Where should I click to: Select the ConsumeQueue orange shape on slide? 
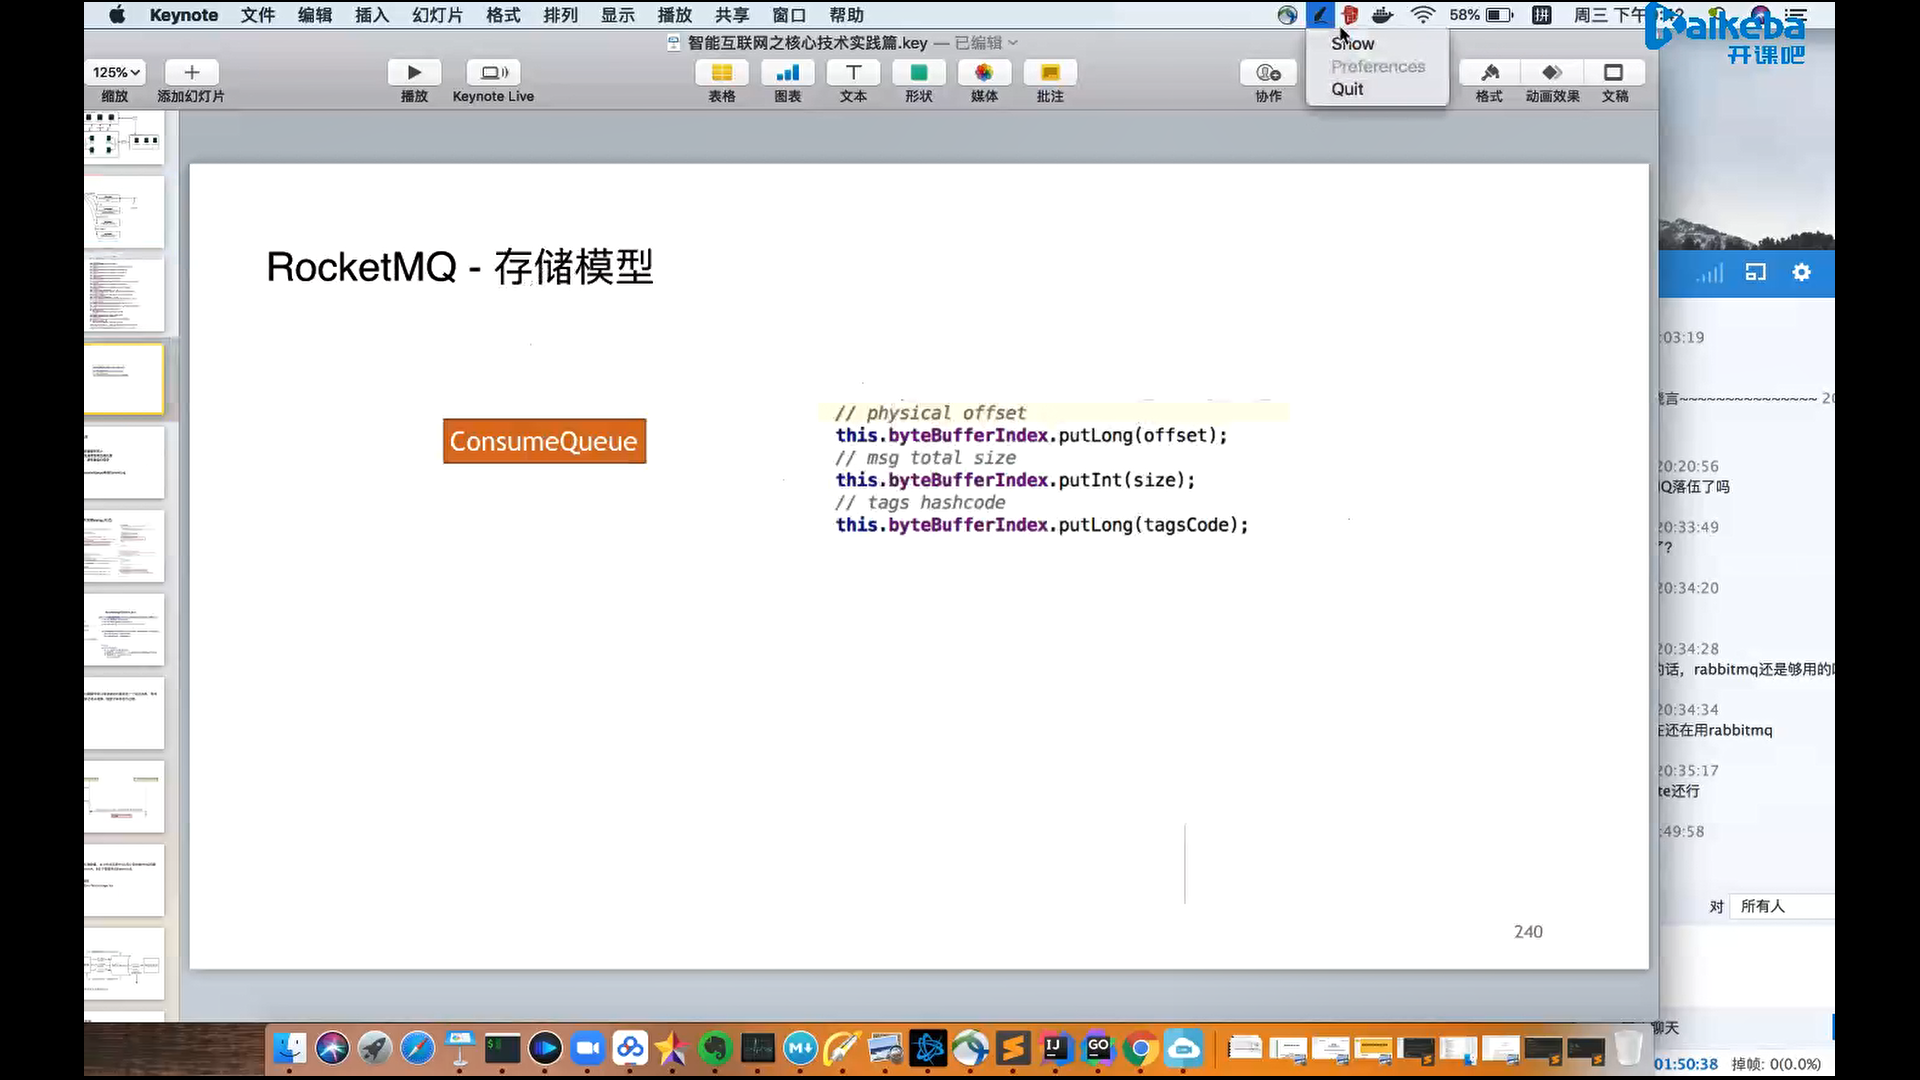(544, 441)
